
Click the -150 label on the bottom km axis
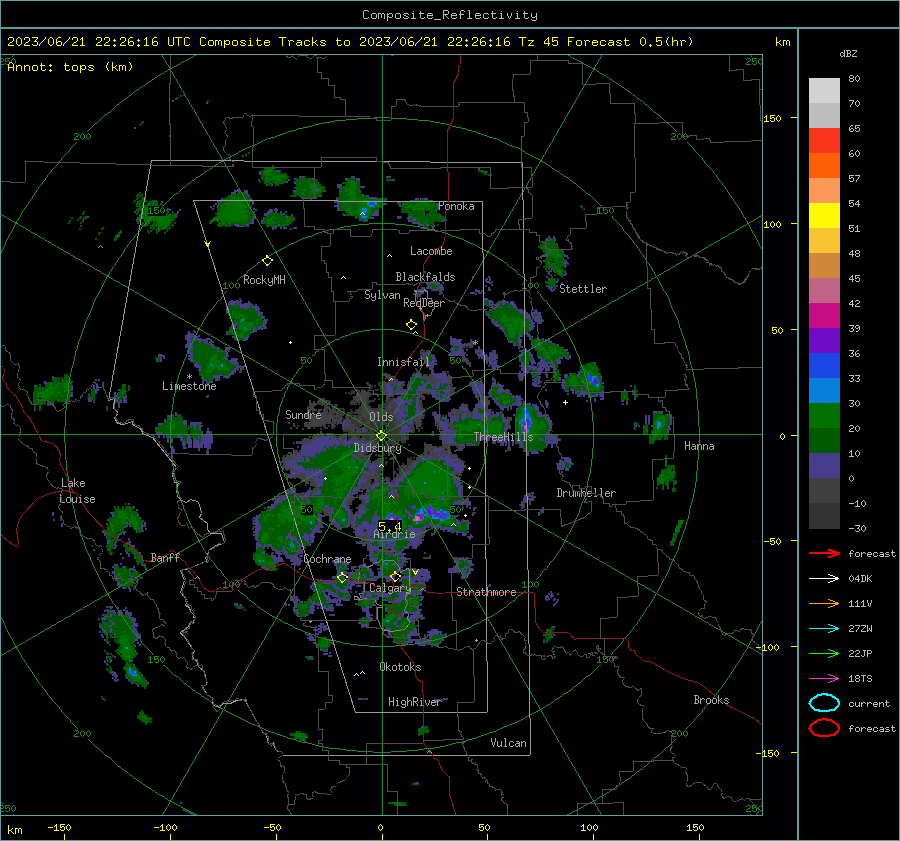(59, 828)
